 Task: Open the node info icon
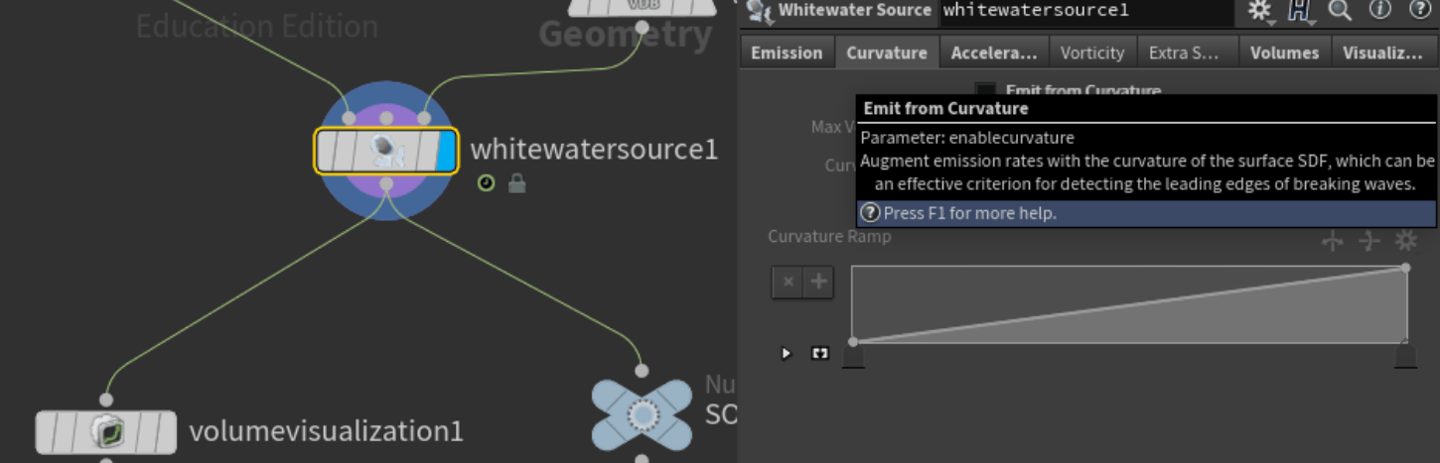(1380, 10)
